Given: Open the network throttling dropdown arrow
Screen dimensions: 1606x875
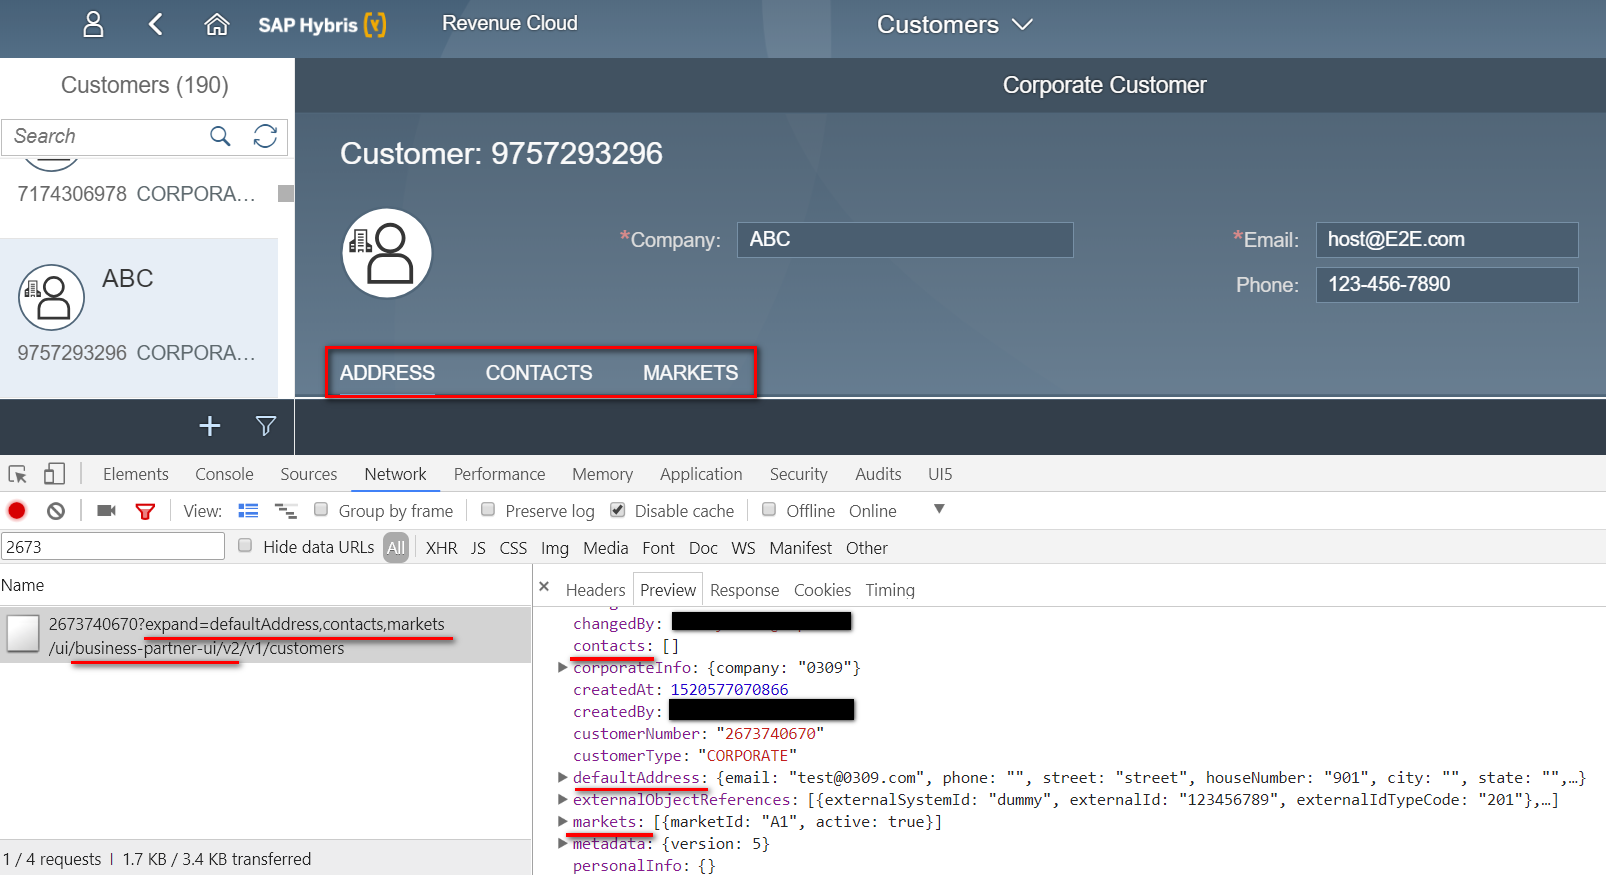Looking at the screenshot, I should click(x=939, y=509).
